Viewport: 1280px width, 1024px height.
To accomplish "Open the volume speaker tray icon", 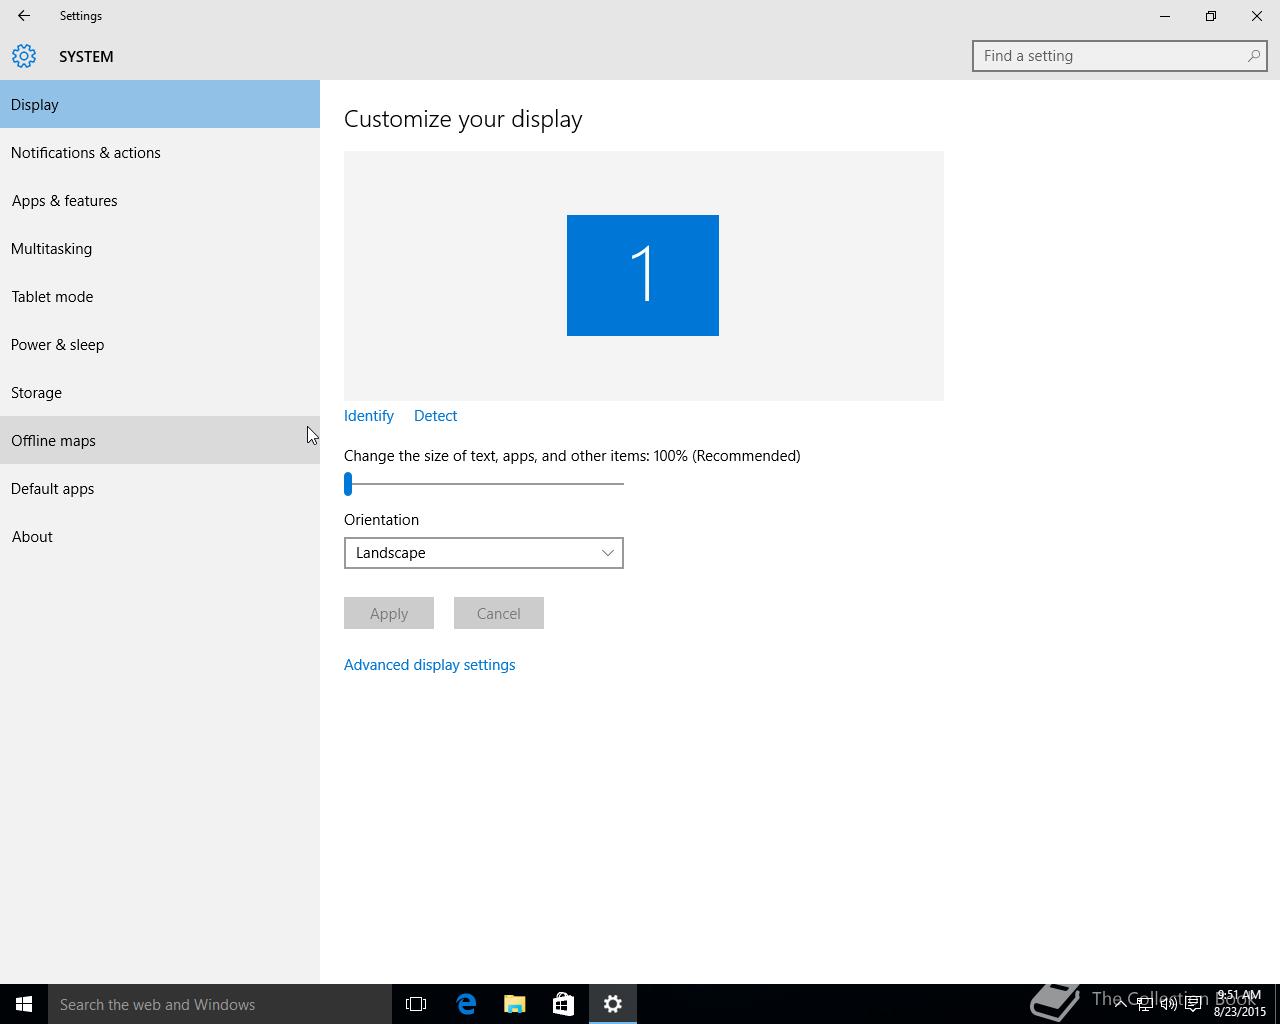I will pos(1168,1004).
